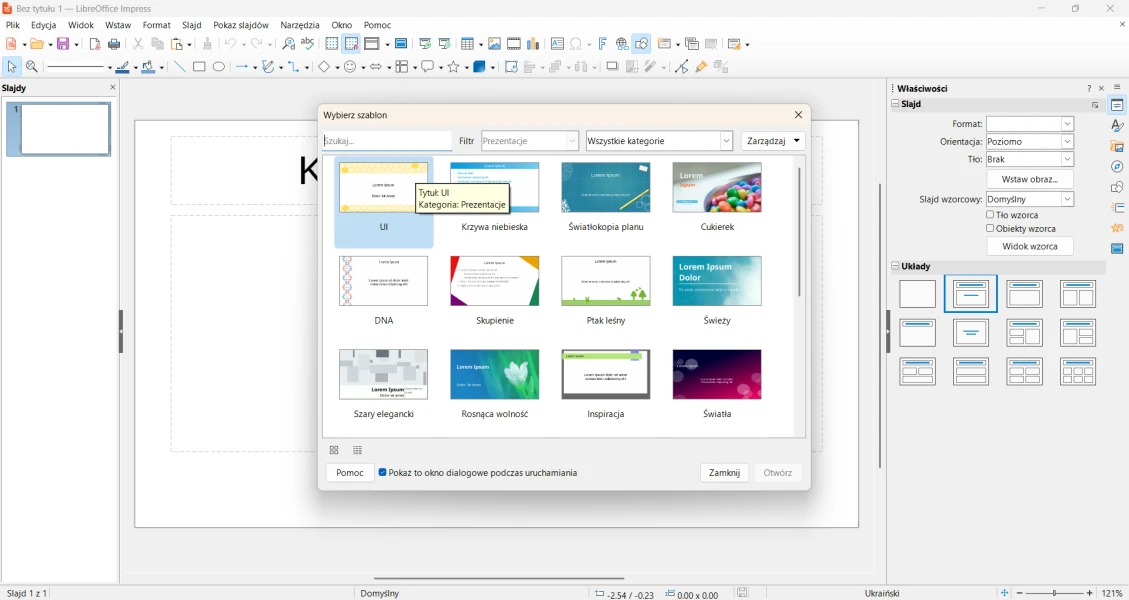The image size is (1129, 600).
Task: Uncheck 'Pokaż to okno dialogowe podczas uruchamiania'
Action: coord(383,473)
